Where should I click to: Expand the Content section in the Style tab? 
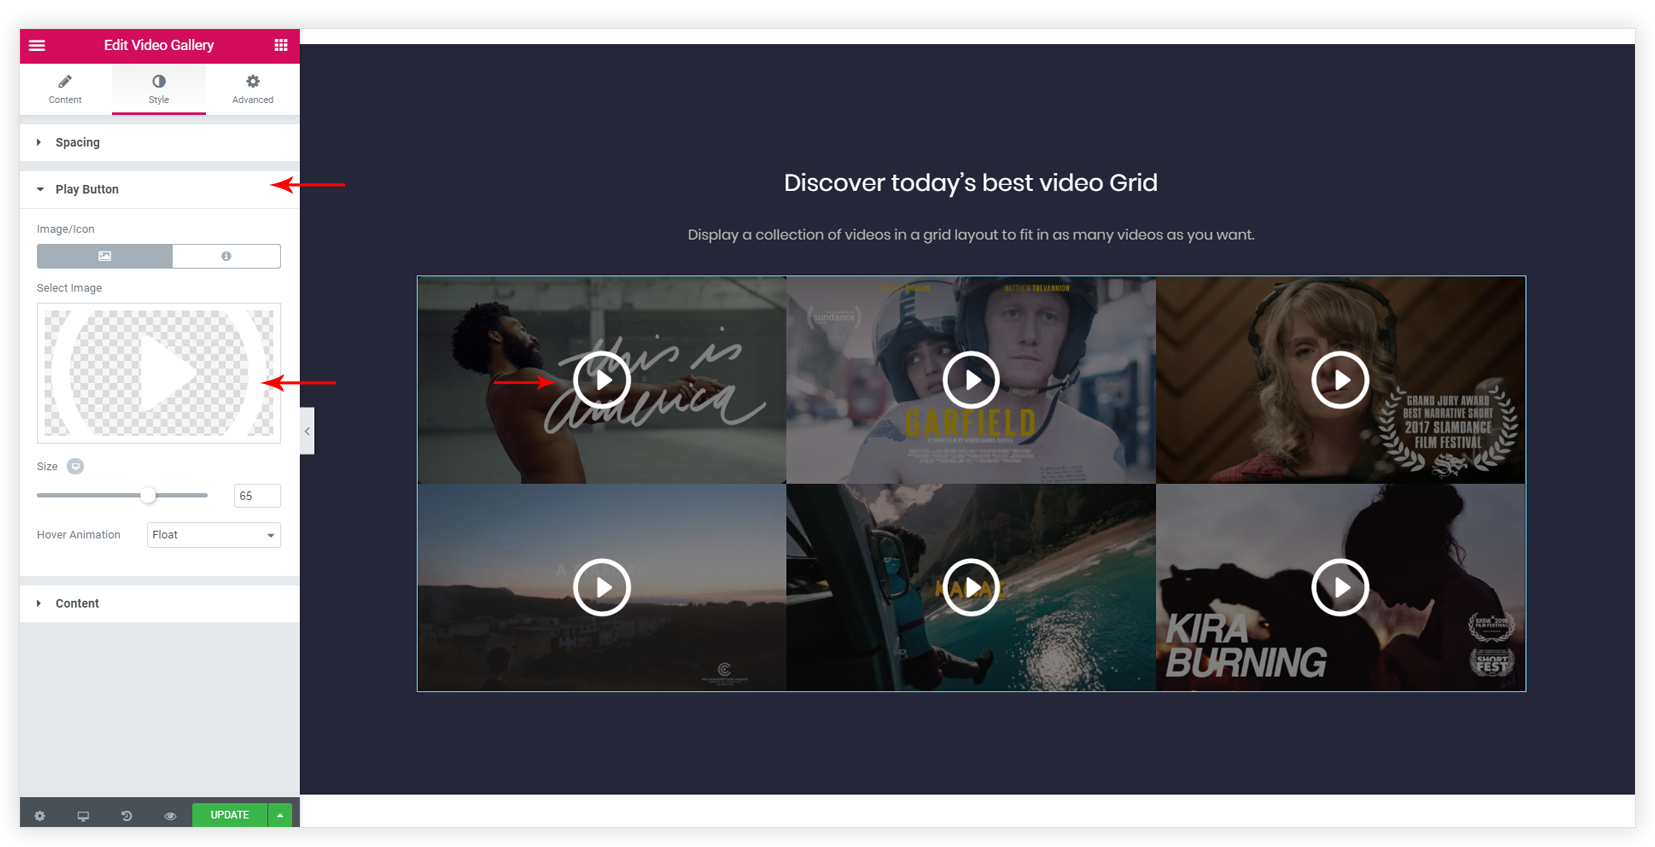point(160,603)
